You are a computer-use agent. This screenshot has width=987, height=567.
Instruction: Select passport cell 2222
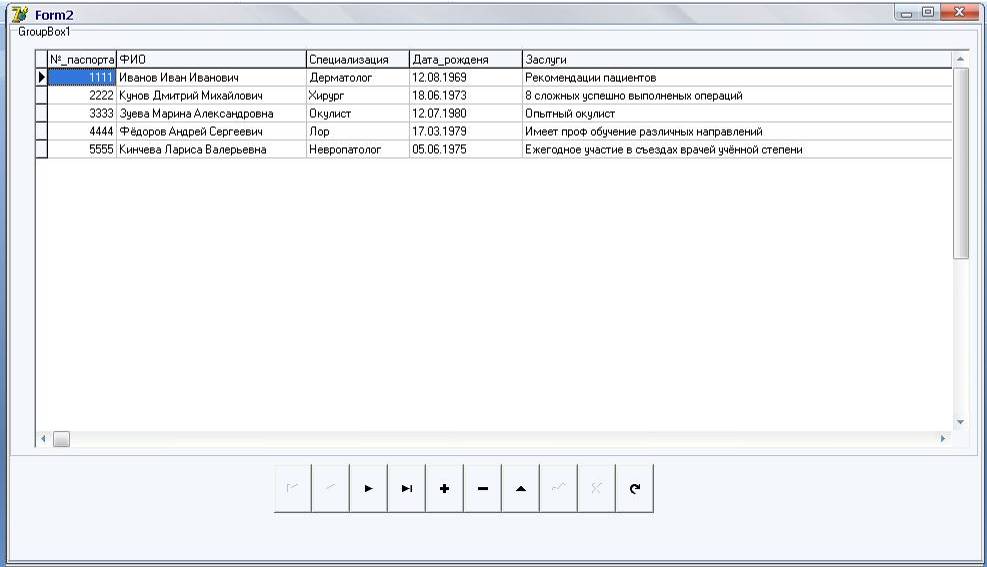(82, 95)
